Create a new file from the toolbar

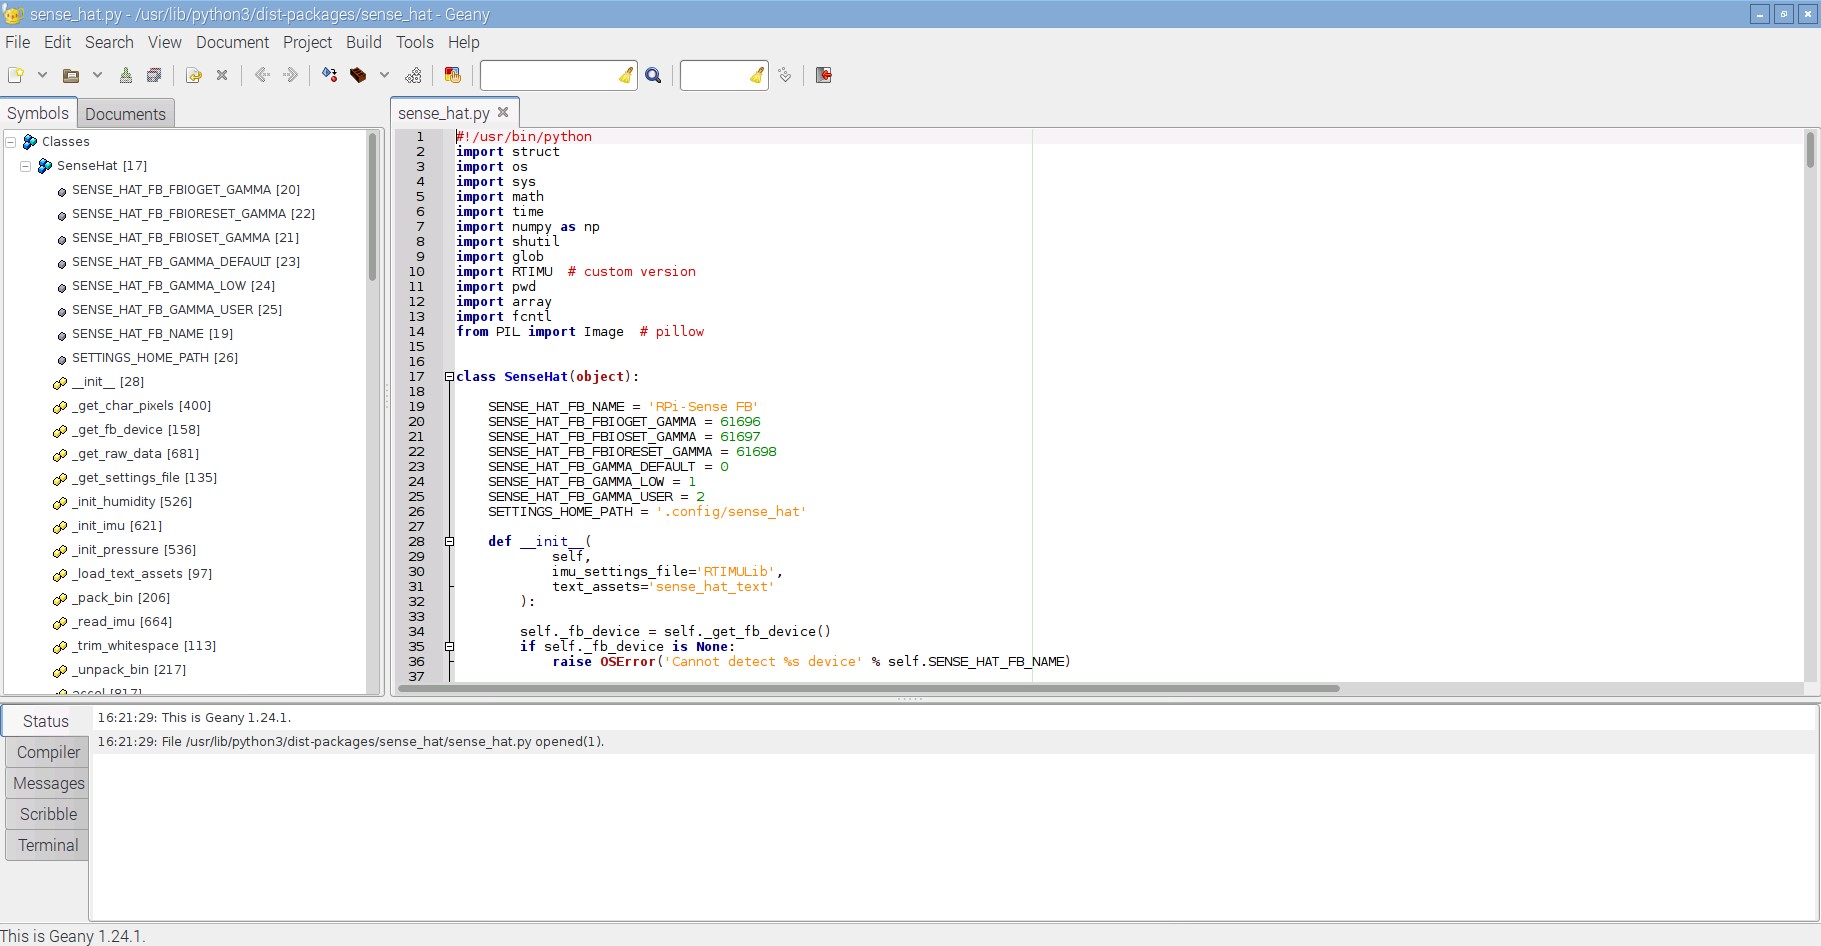(x=16, y=75)
